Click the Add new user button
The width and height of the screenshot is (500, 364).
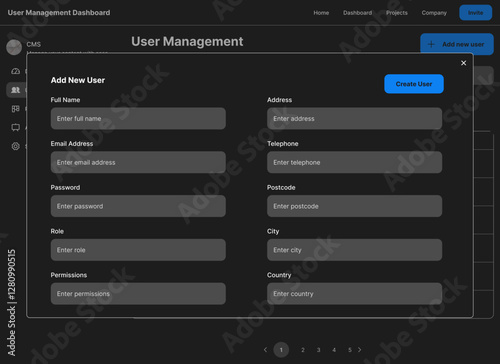coord(457,44)
